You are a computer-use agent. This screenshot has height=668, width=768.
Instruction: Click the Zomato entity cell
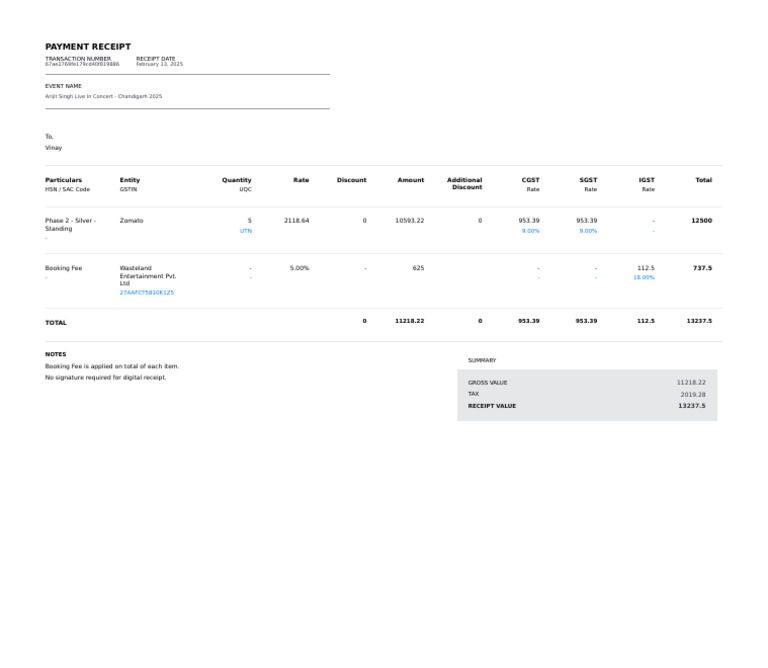click(x=131, y=220)
